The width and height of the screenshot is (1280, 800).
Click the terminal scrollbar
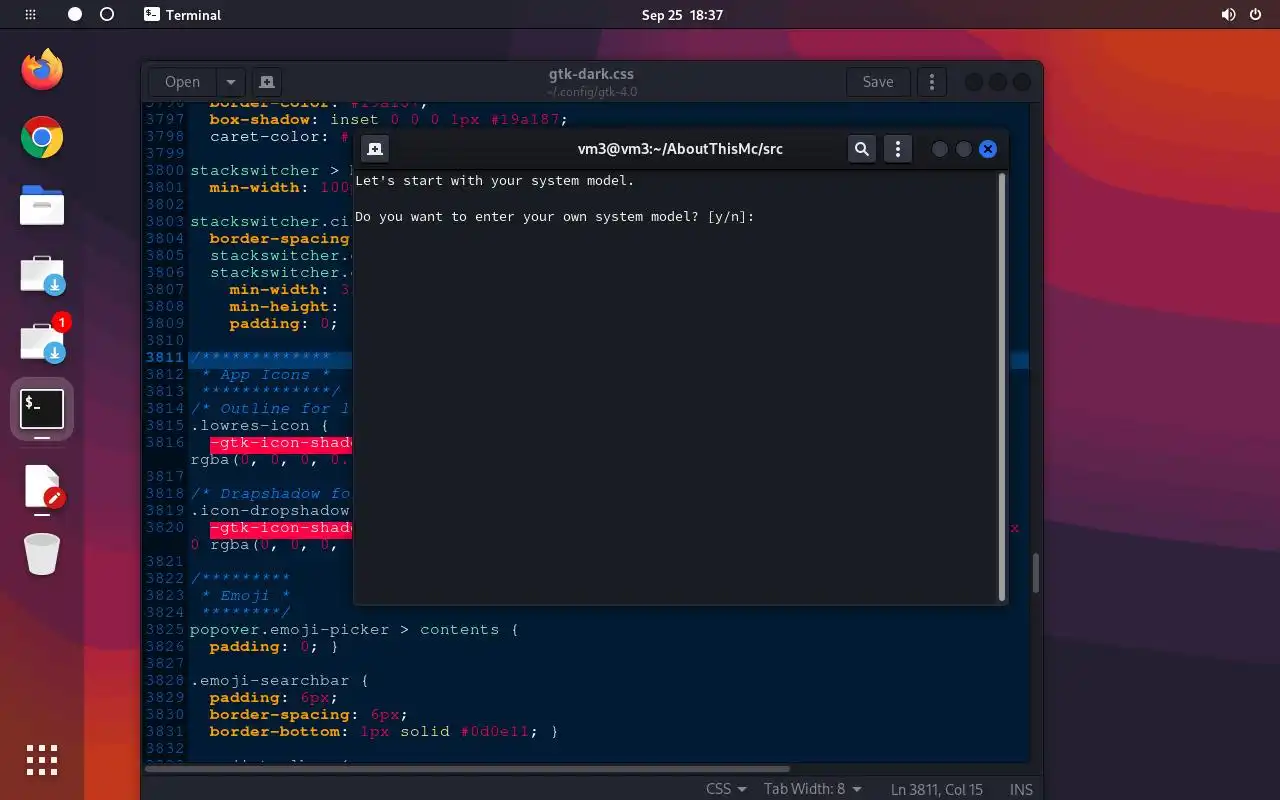pyautogui.click(x=1002, y=388)
